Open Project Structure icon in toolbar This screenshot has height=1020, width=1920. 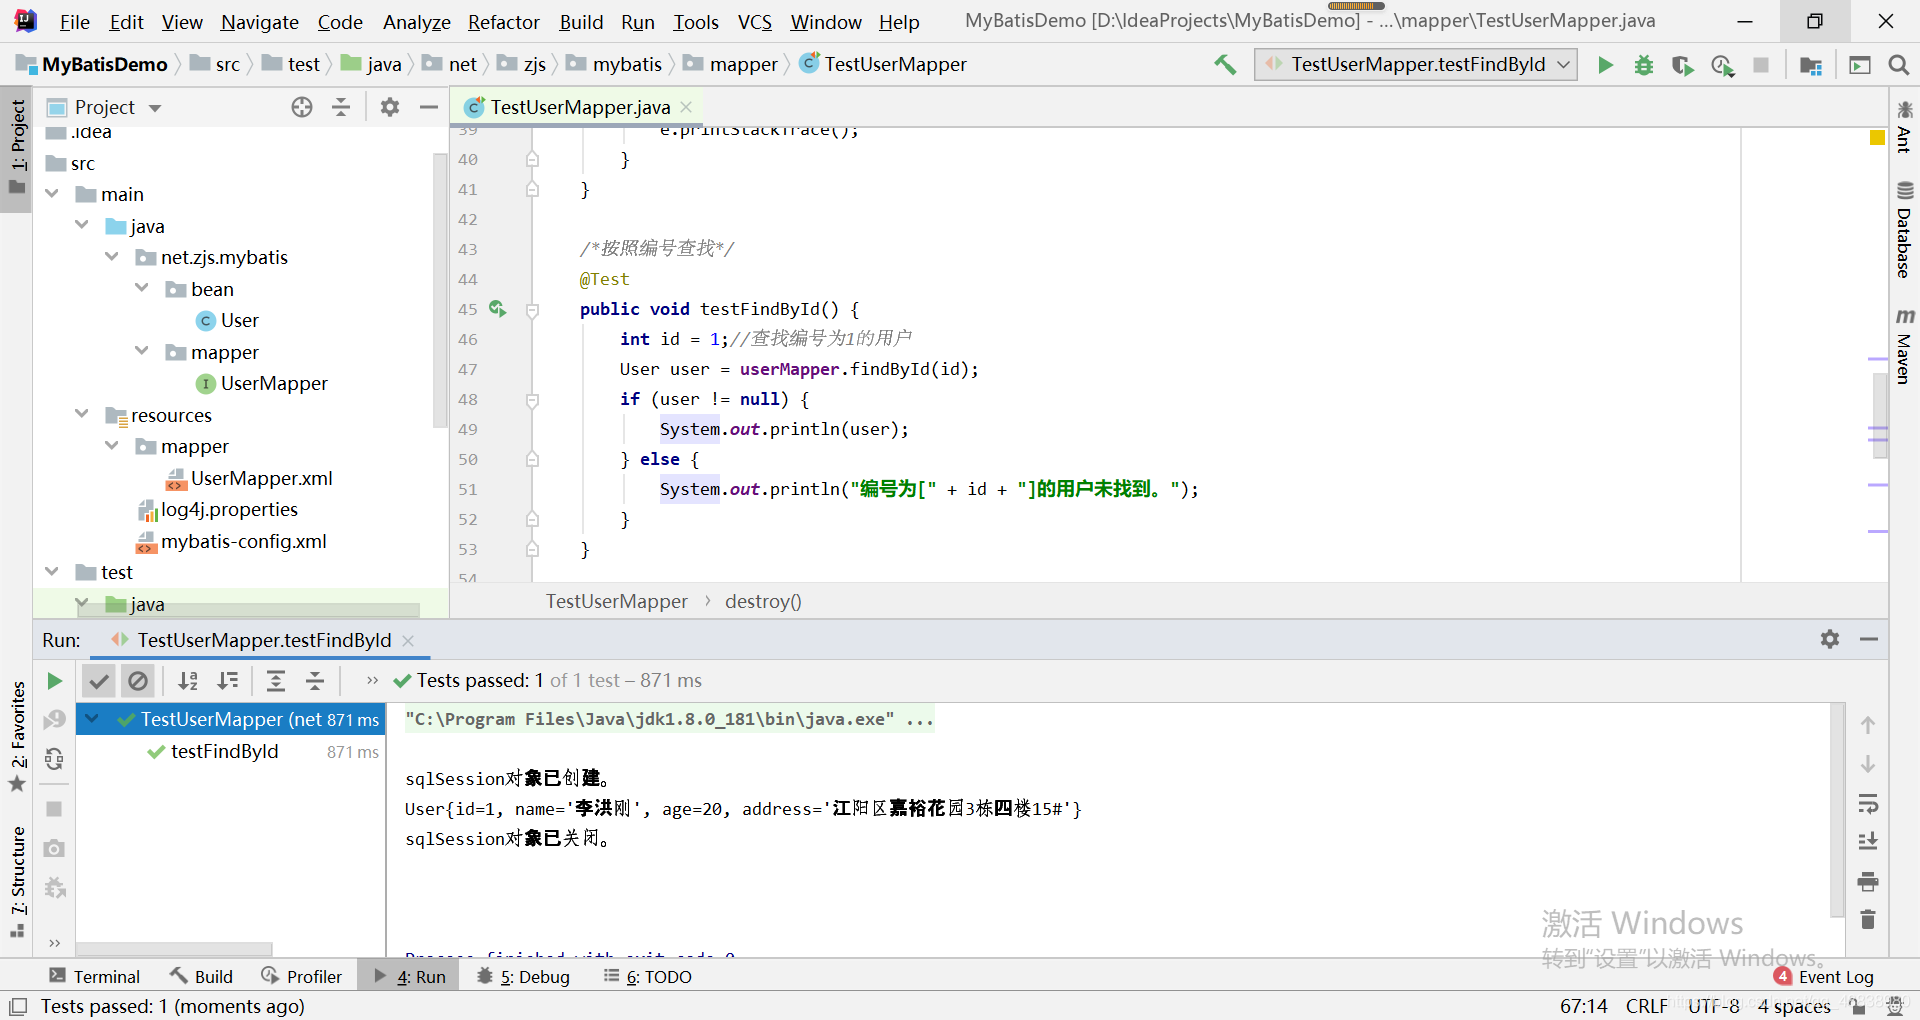1811,65
